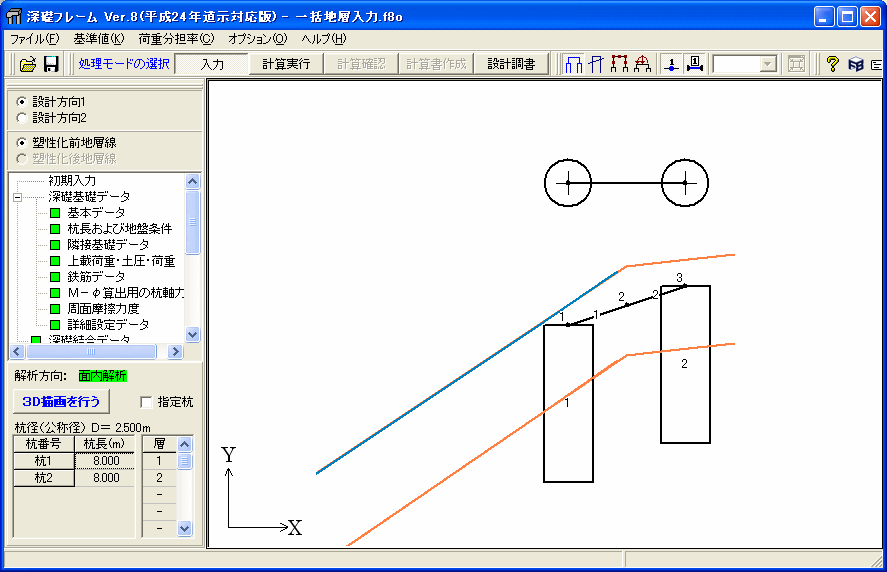Click 杭1 length cell 8.000
Screen dimensions: 887x572
click(x=105, y=461)
